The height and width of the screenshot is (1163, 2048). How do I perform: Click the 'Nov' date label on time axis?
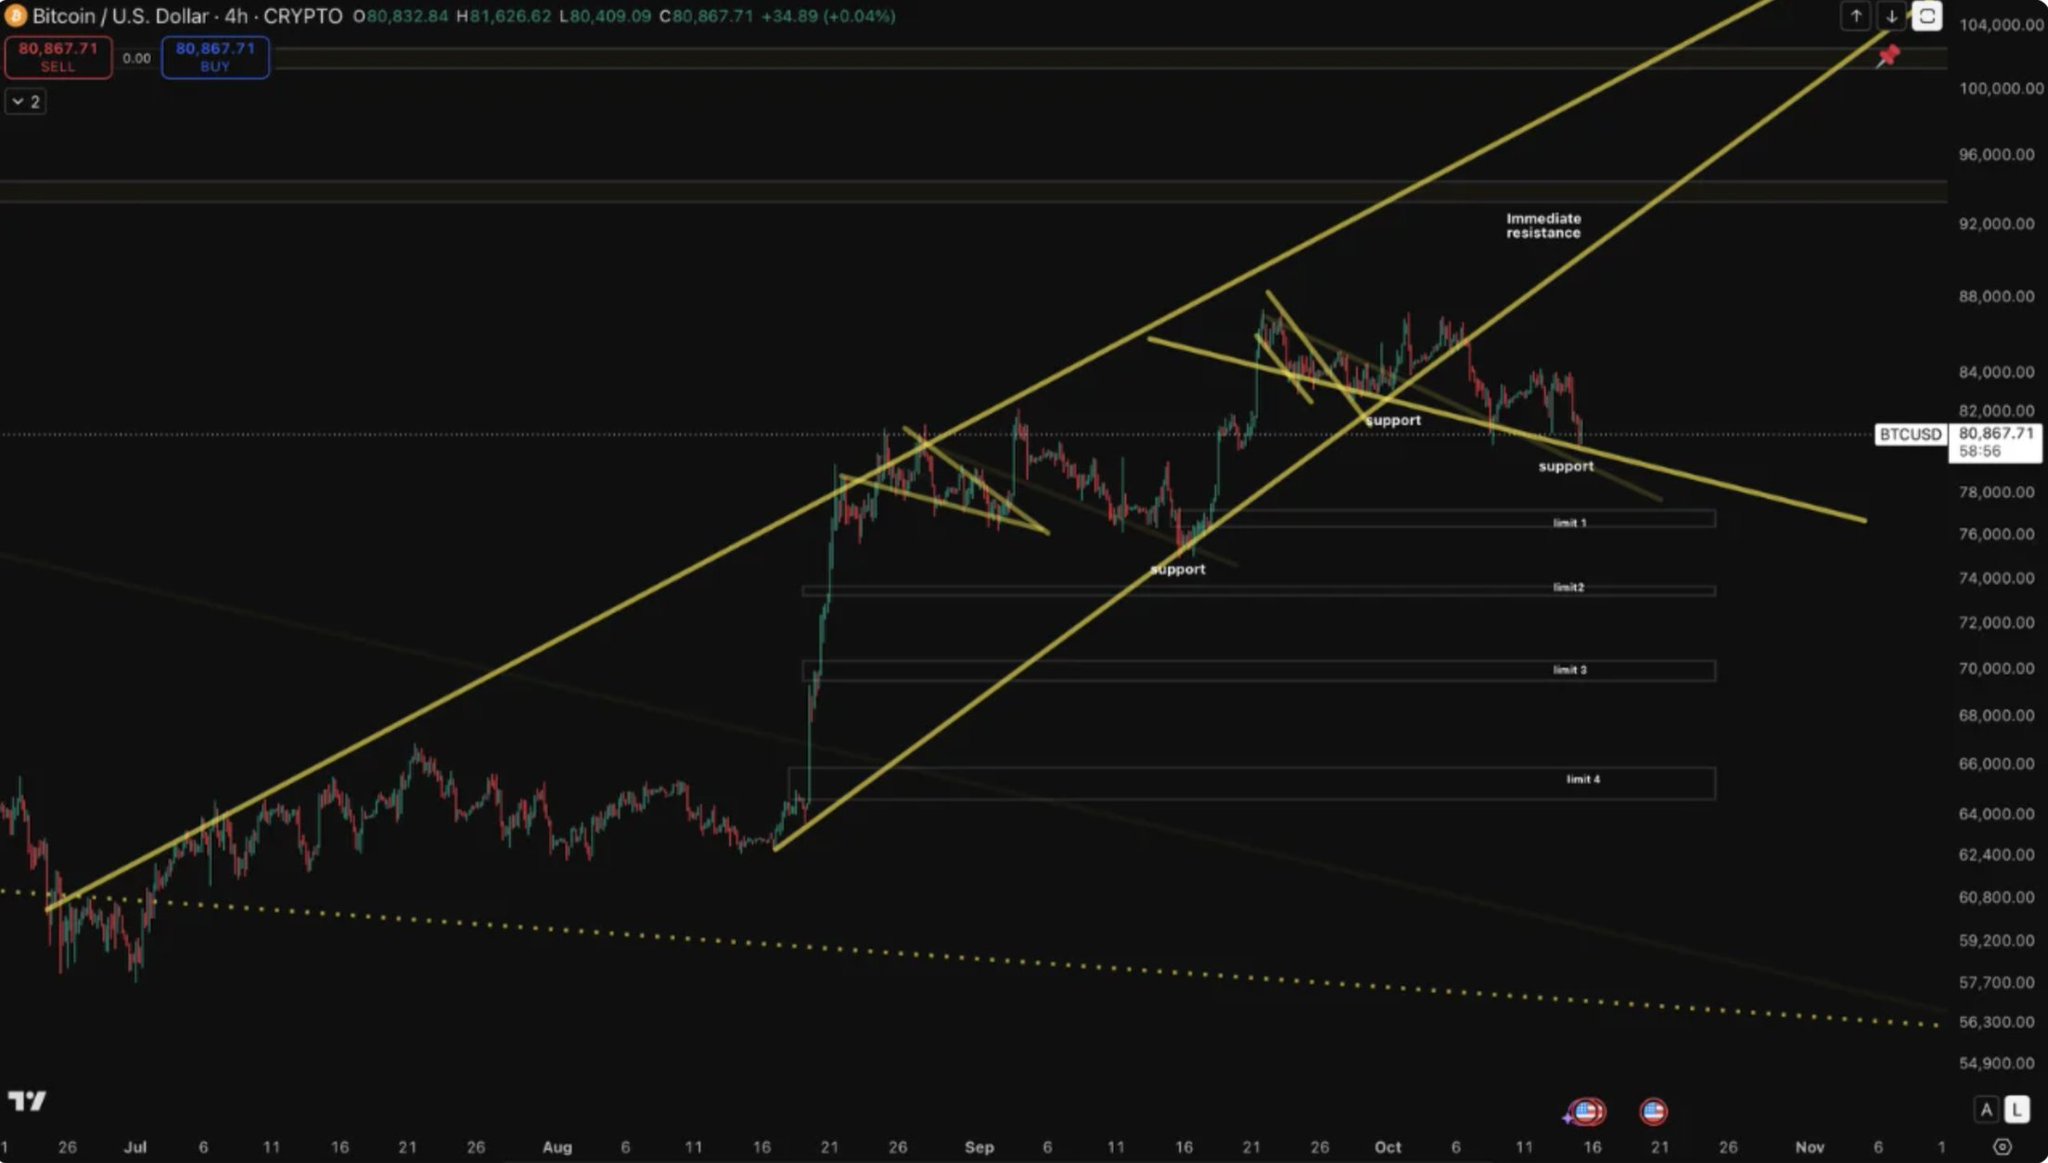pyautogui.click(x=1810, y=1147)
